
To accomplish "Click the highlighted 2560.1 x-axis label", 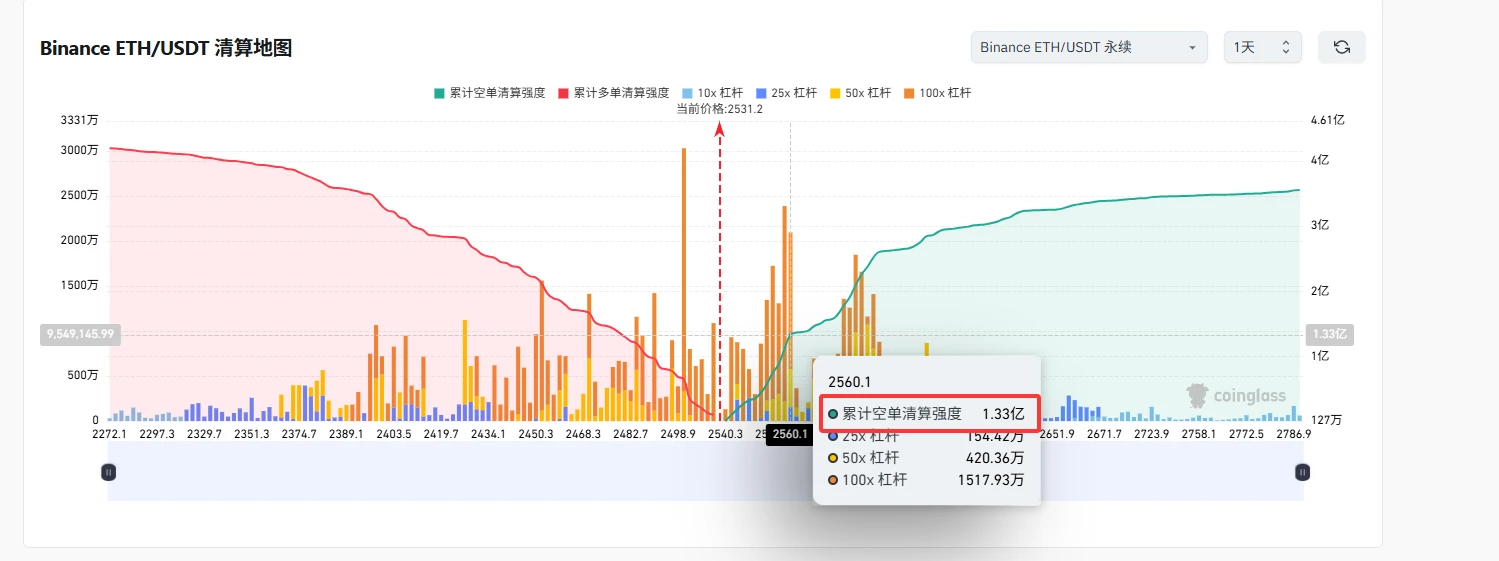I will click(x=790, y=434).
